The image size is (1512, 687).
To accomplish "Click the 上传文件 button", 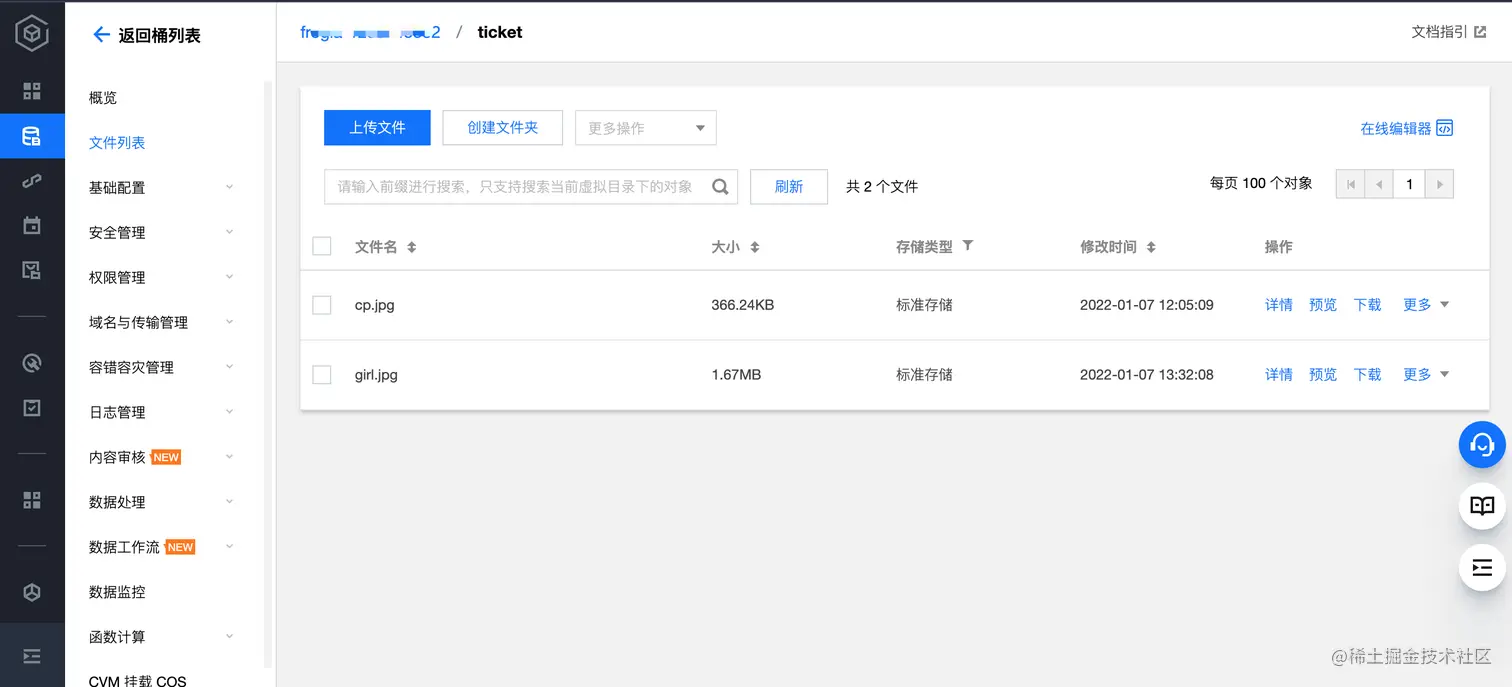I will (x=377, y=128).
